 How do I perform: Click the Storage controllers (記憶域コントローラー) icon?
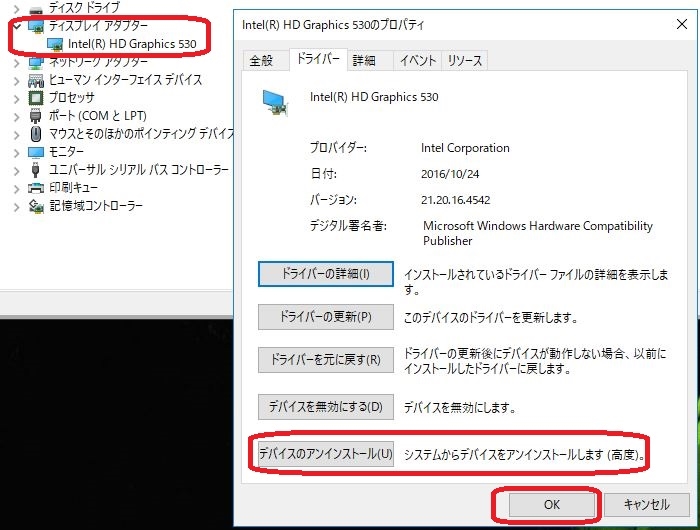click(36, 206)
